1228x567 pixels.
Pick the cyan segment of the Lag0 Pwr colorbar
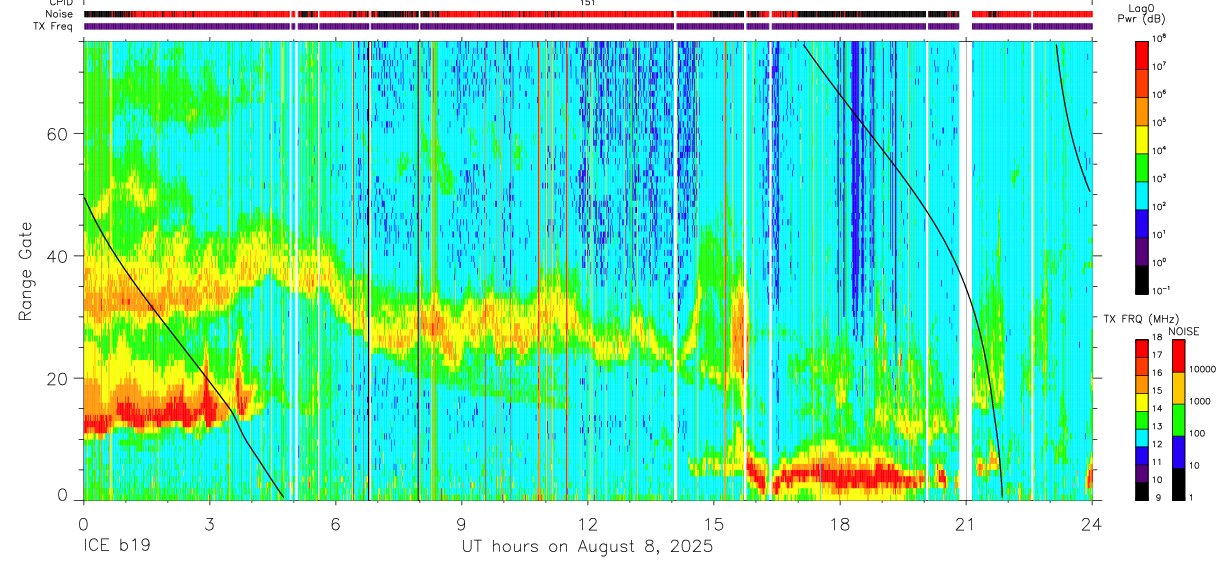tap(1141, 194)
